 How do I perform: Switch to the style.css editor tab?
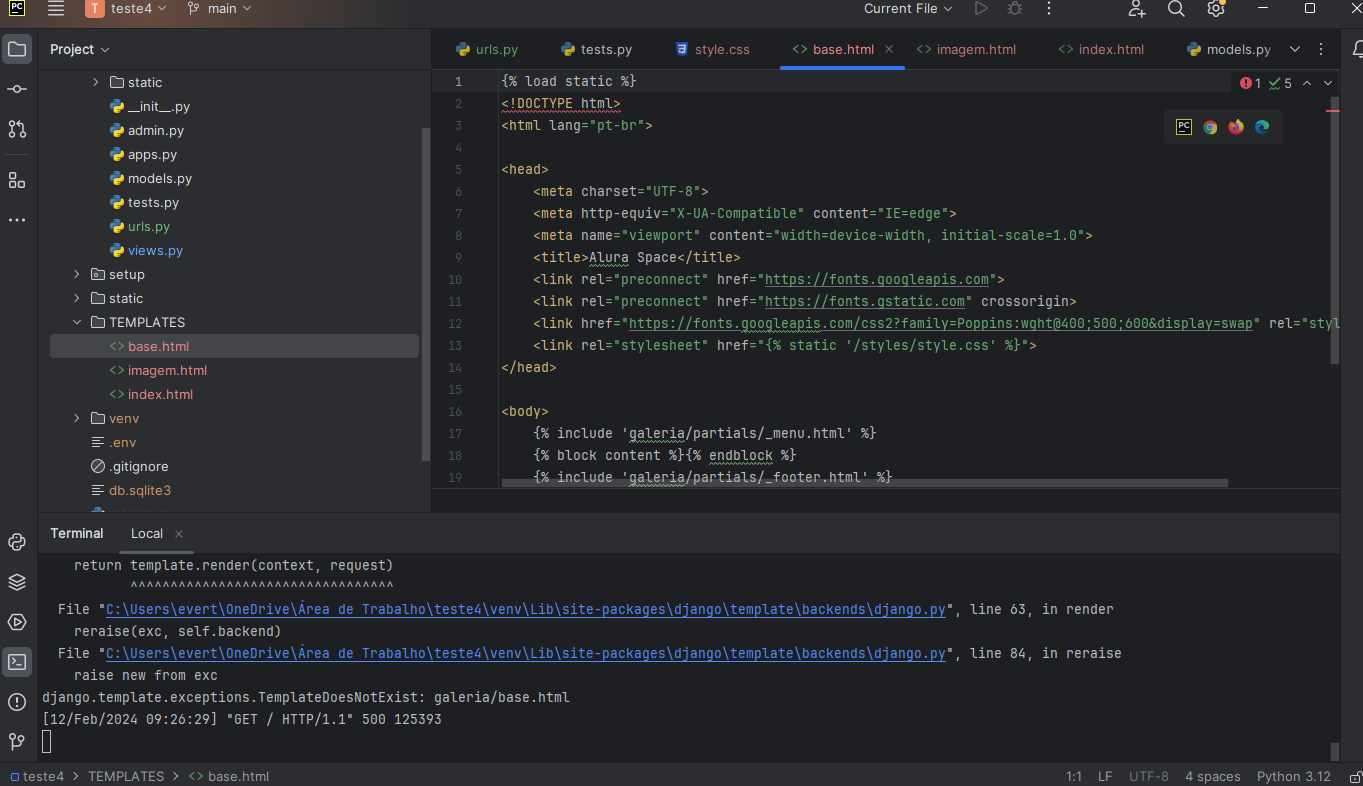[712, 49]
